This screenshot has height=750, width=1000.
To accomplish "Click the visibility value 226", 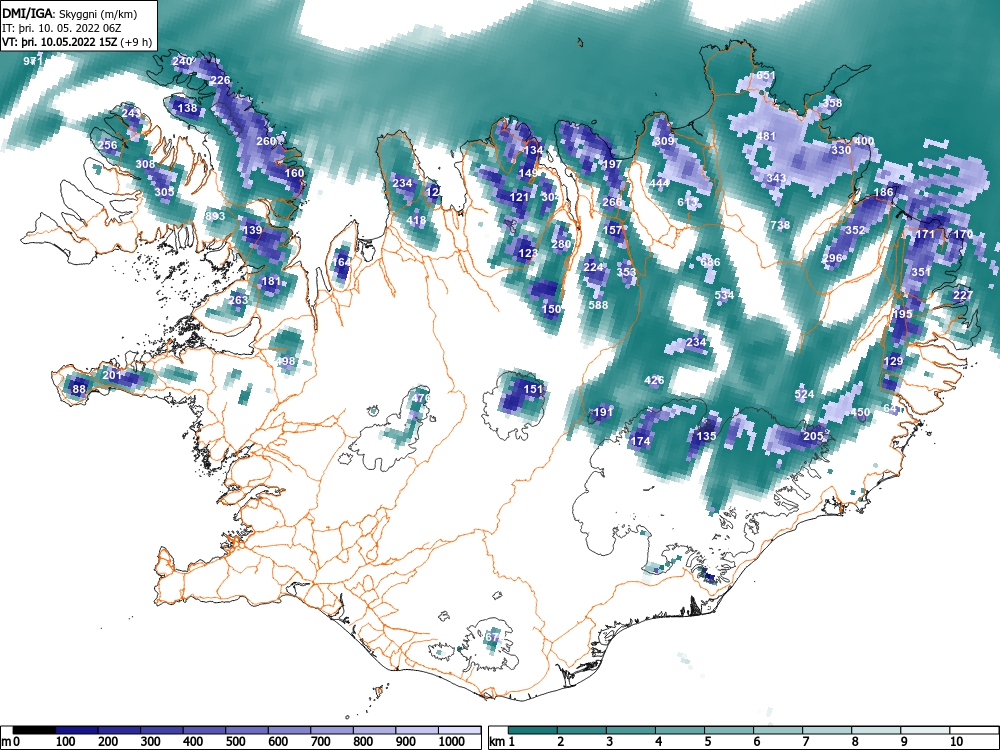I will [x=220, y=80].
